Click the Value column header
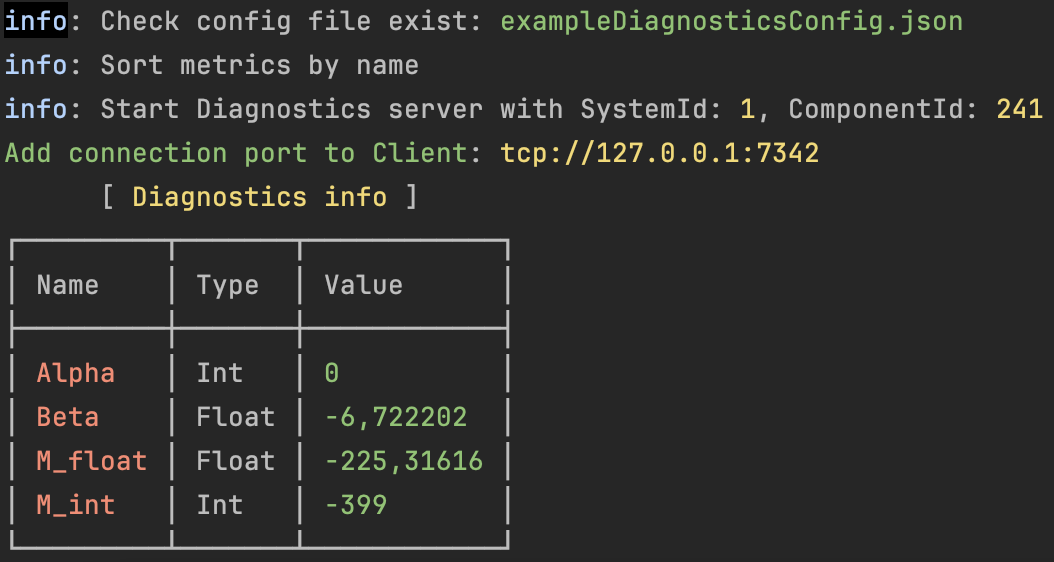 click(363, 285)
